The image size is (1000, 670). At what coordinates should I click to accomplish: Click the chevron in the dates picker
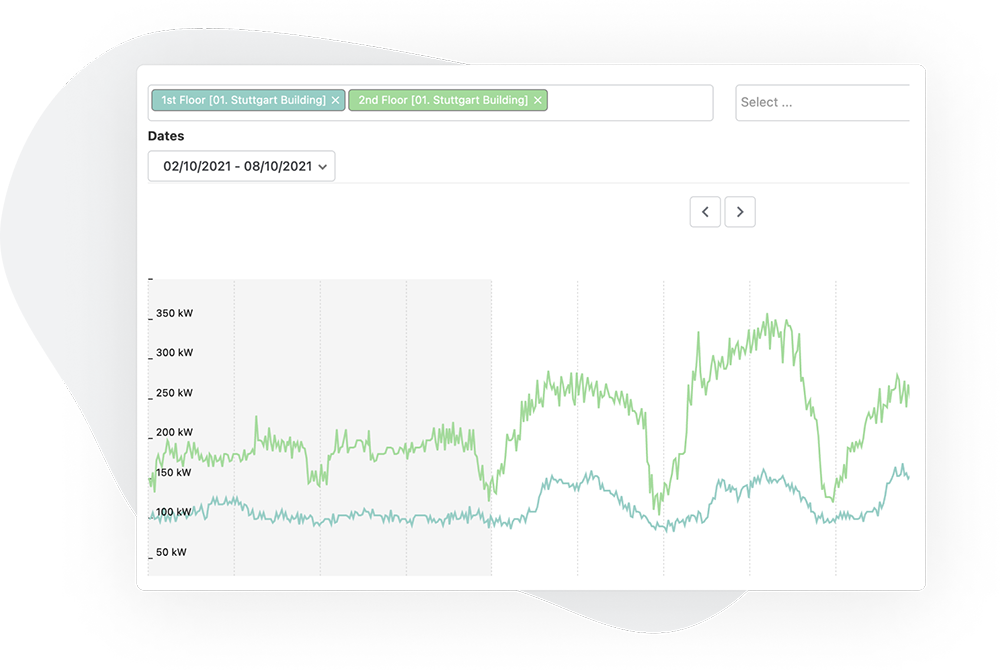323,167
